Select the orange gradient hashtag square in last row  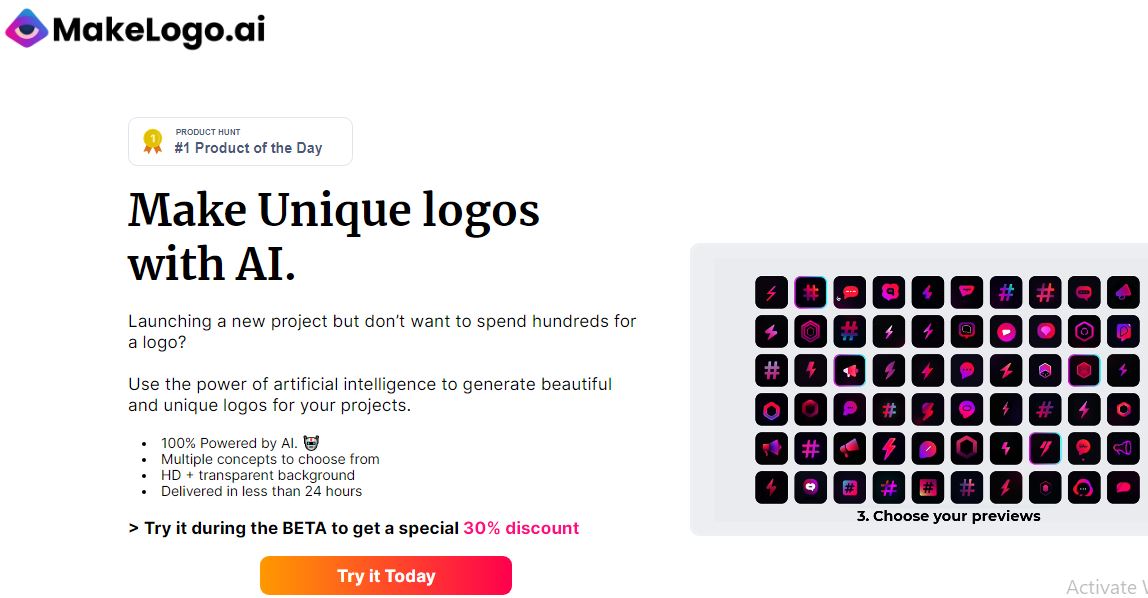[x=928, y=488]
